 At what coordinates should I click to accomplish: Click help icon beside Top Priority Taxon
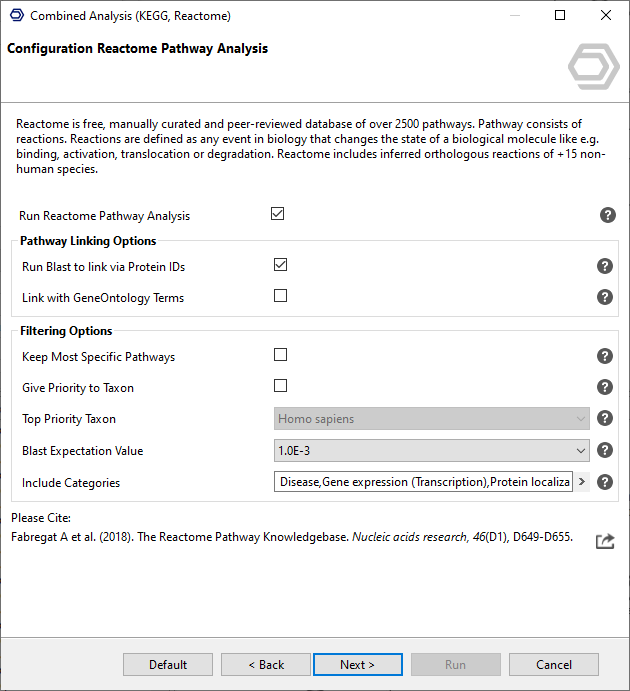[x=604, y=419]
